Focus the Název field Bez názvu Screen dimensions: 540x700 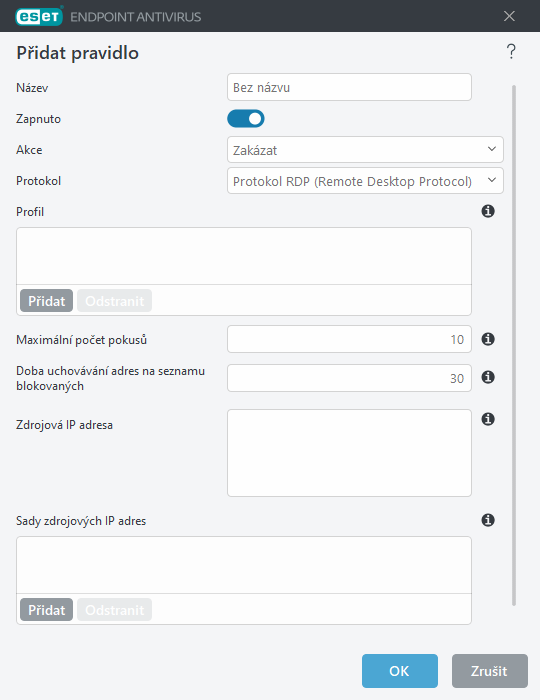(349, 87)
